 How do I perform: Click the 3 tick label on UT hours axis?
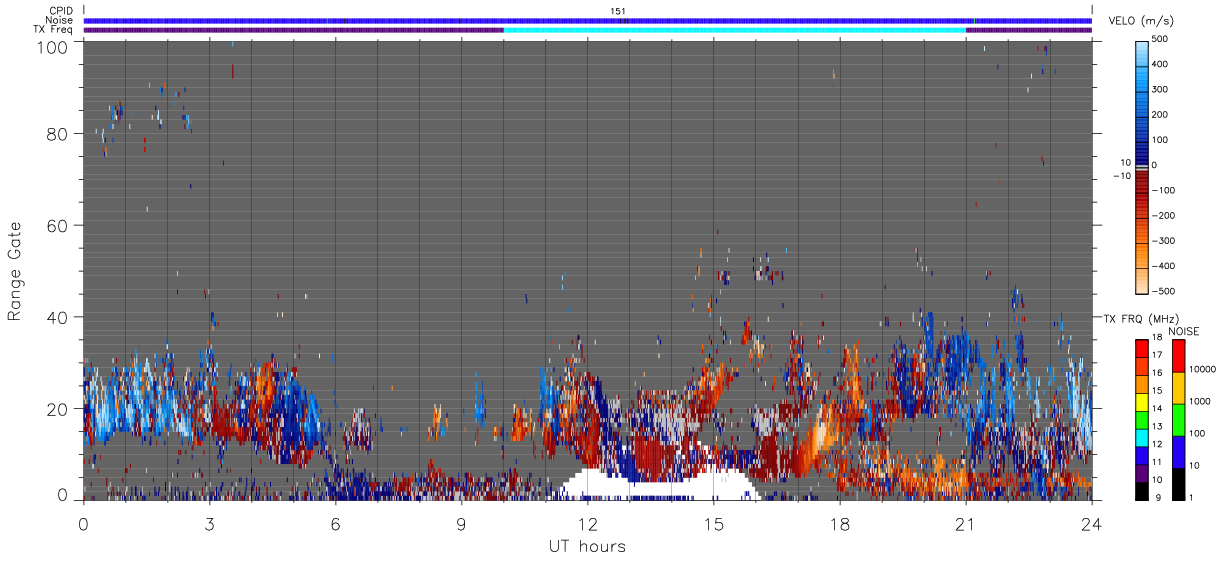coord(210,523)
